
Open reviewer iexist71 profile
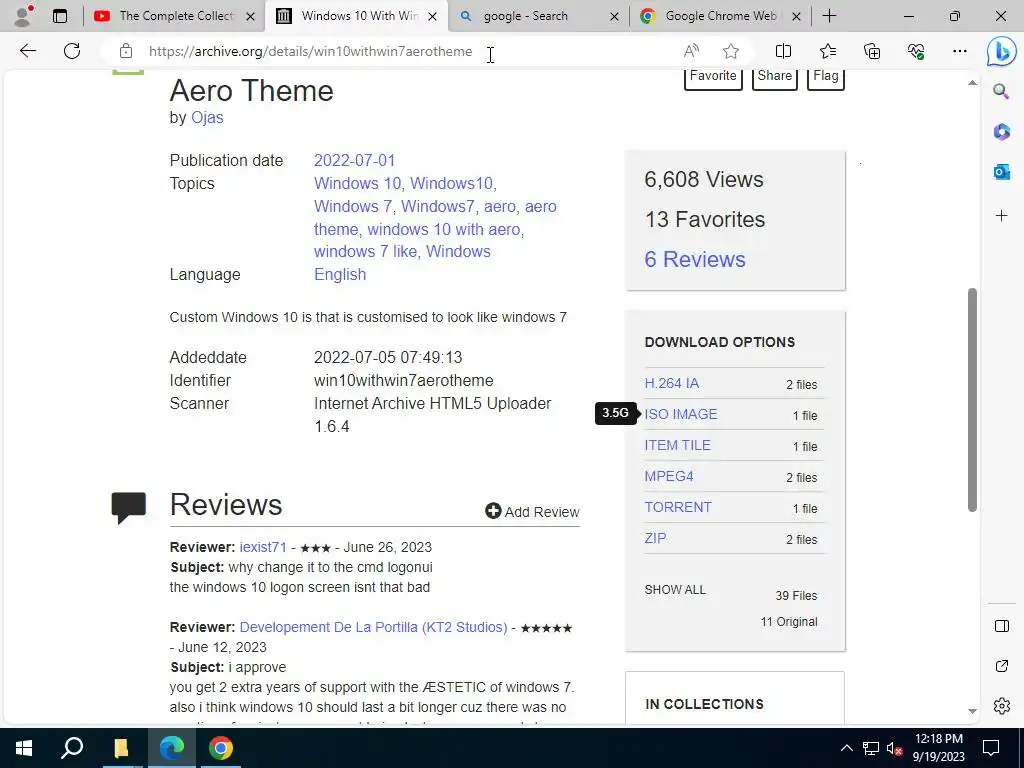(x=263, y=547)
